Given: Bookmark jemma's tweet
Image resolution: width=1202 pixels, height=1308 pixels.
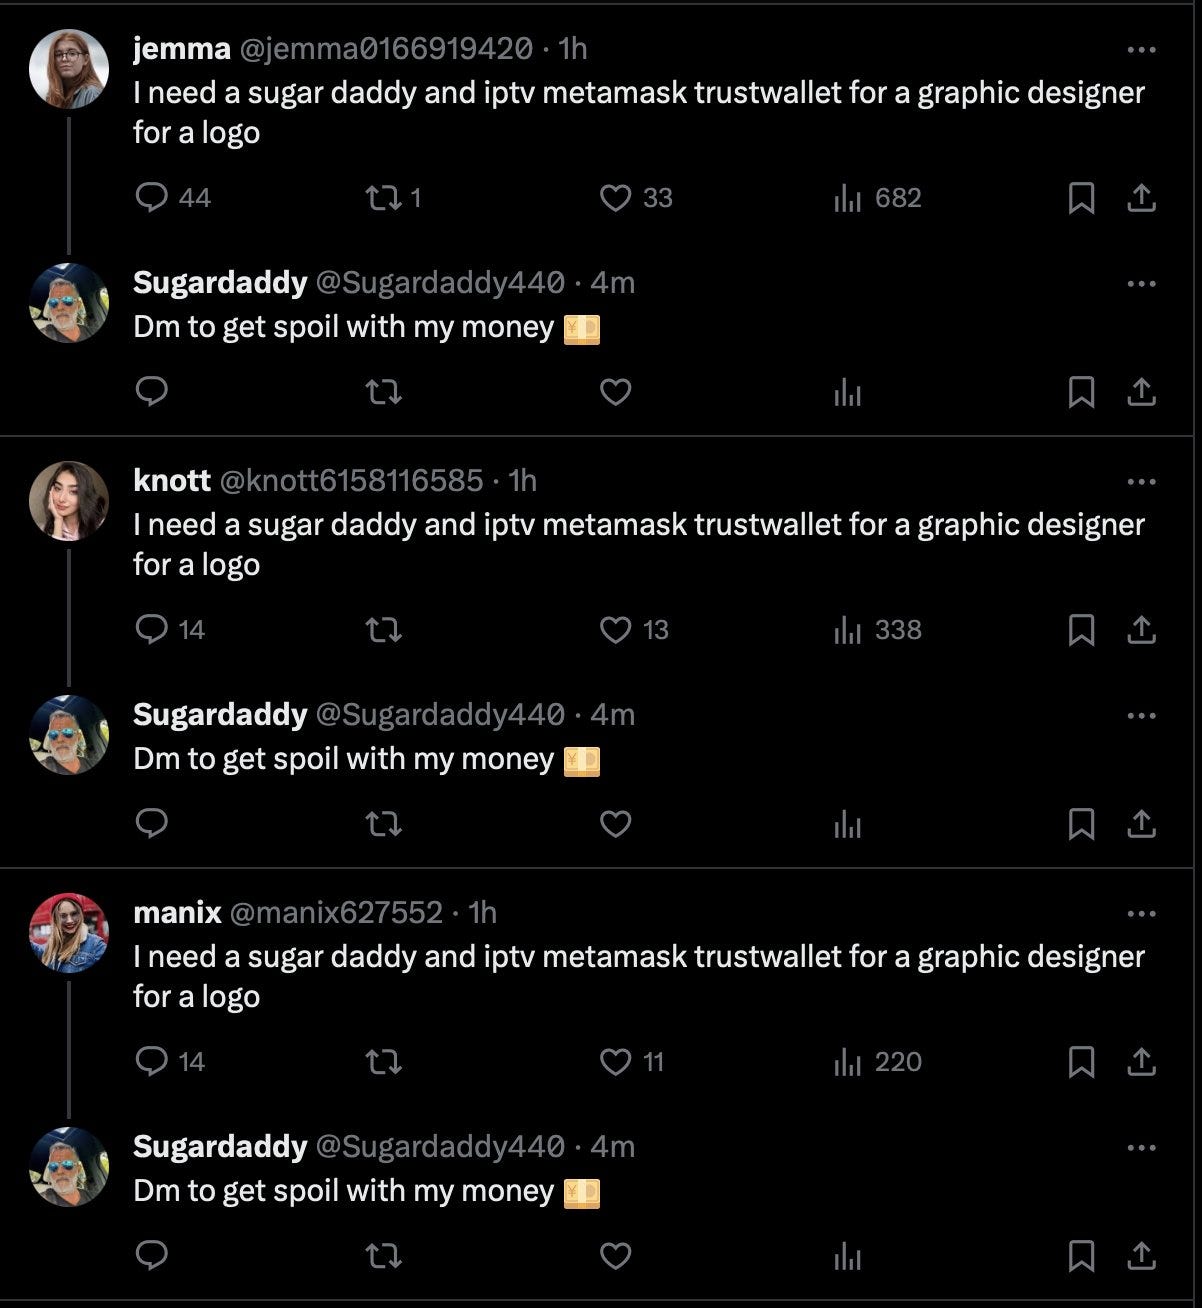Looking at the screenshot, I should [1081, 198].
